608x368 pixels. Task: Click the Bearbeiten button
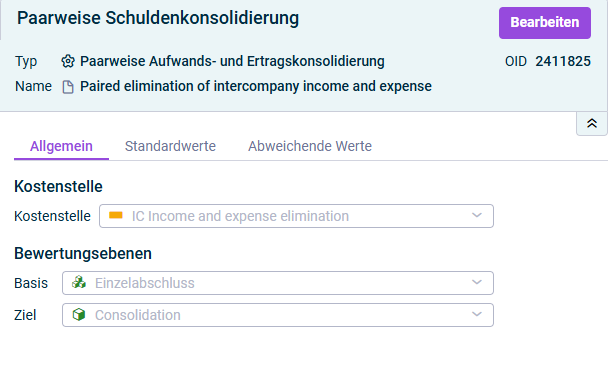coord(545,22)
